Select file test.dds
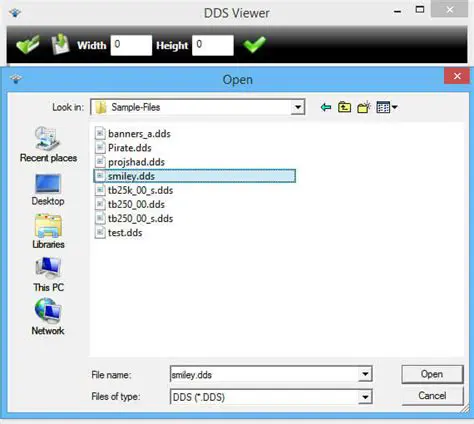Viewport: 474px width, 424px height. (125, 233)
